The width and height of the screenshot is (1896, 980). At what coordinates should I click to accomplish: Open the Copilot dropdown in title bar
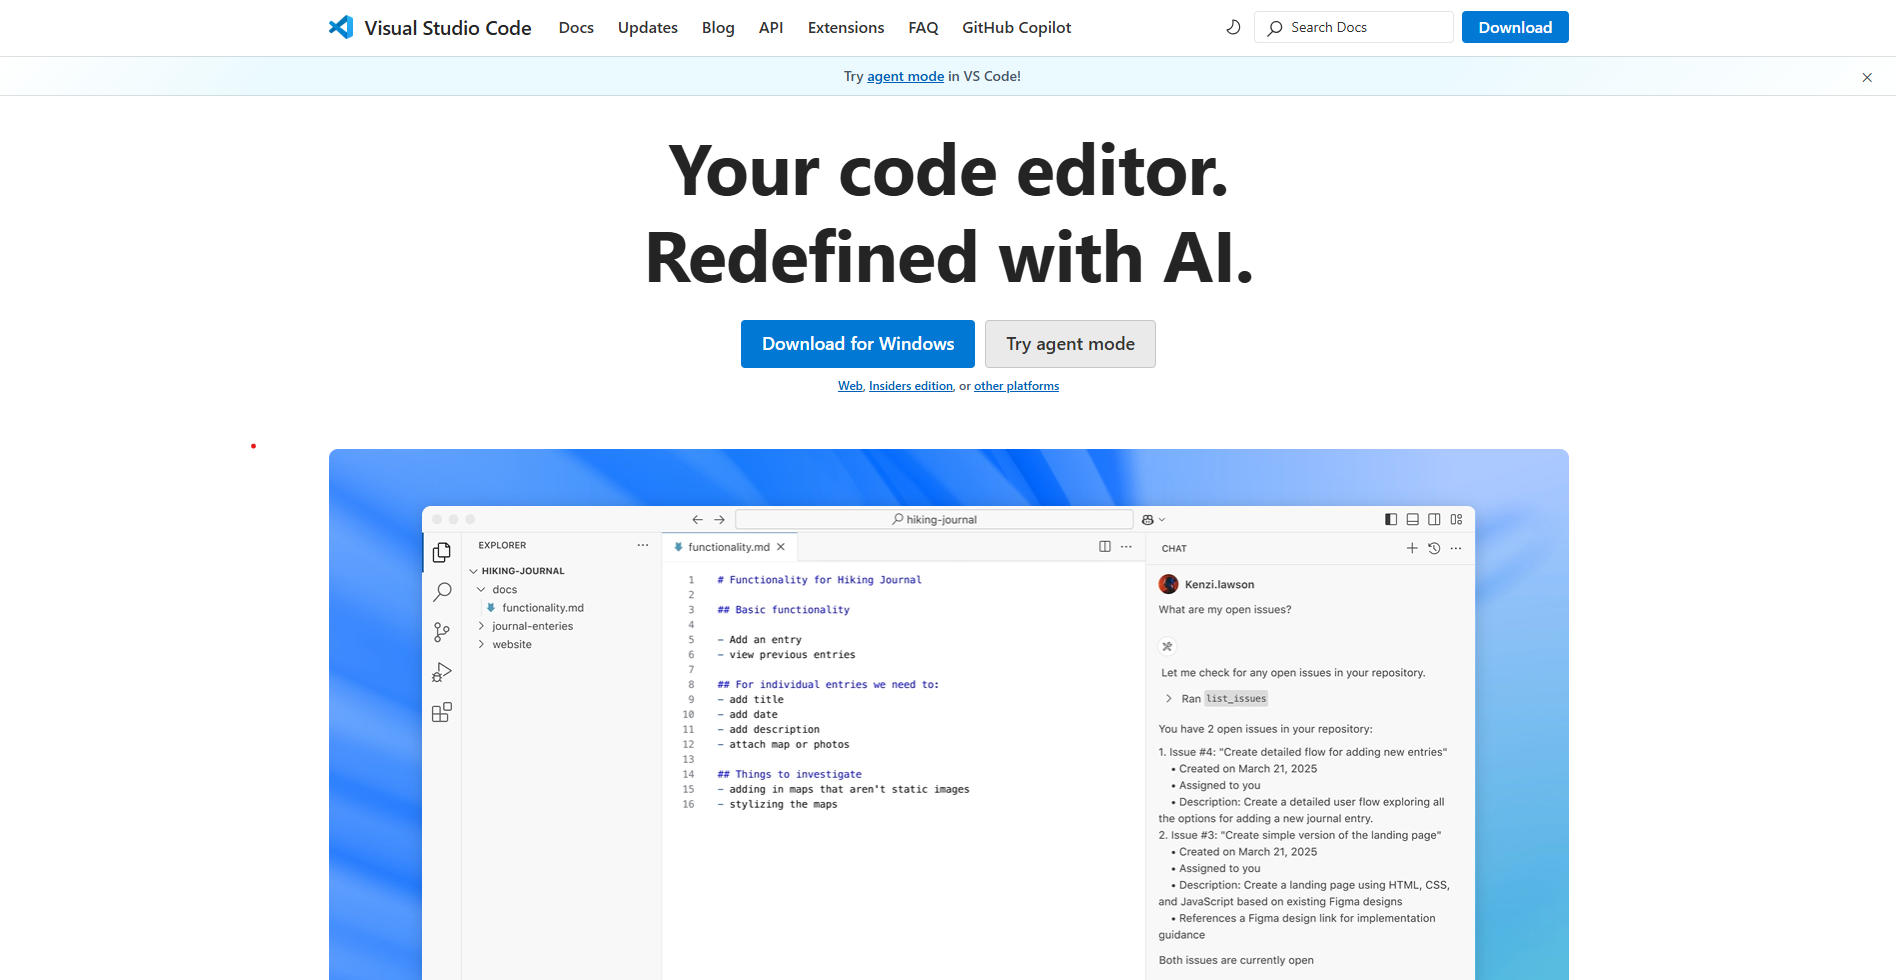(1153, 519)
